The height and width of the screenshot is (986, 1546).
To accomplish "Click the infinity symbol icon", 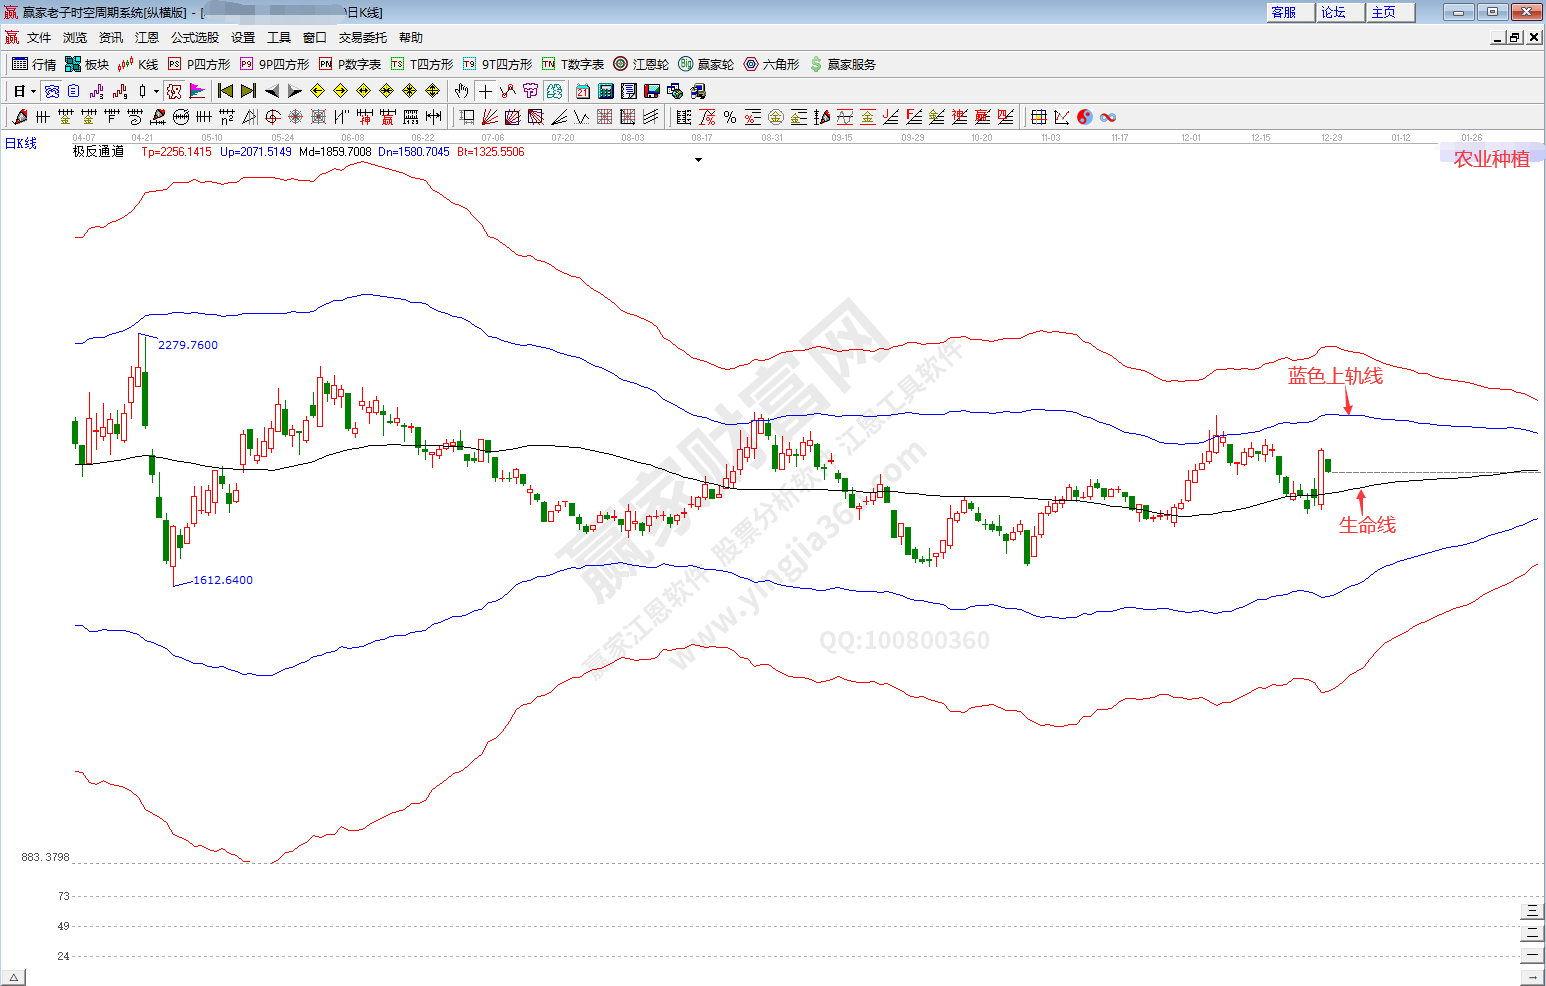I will 1108,117.
